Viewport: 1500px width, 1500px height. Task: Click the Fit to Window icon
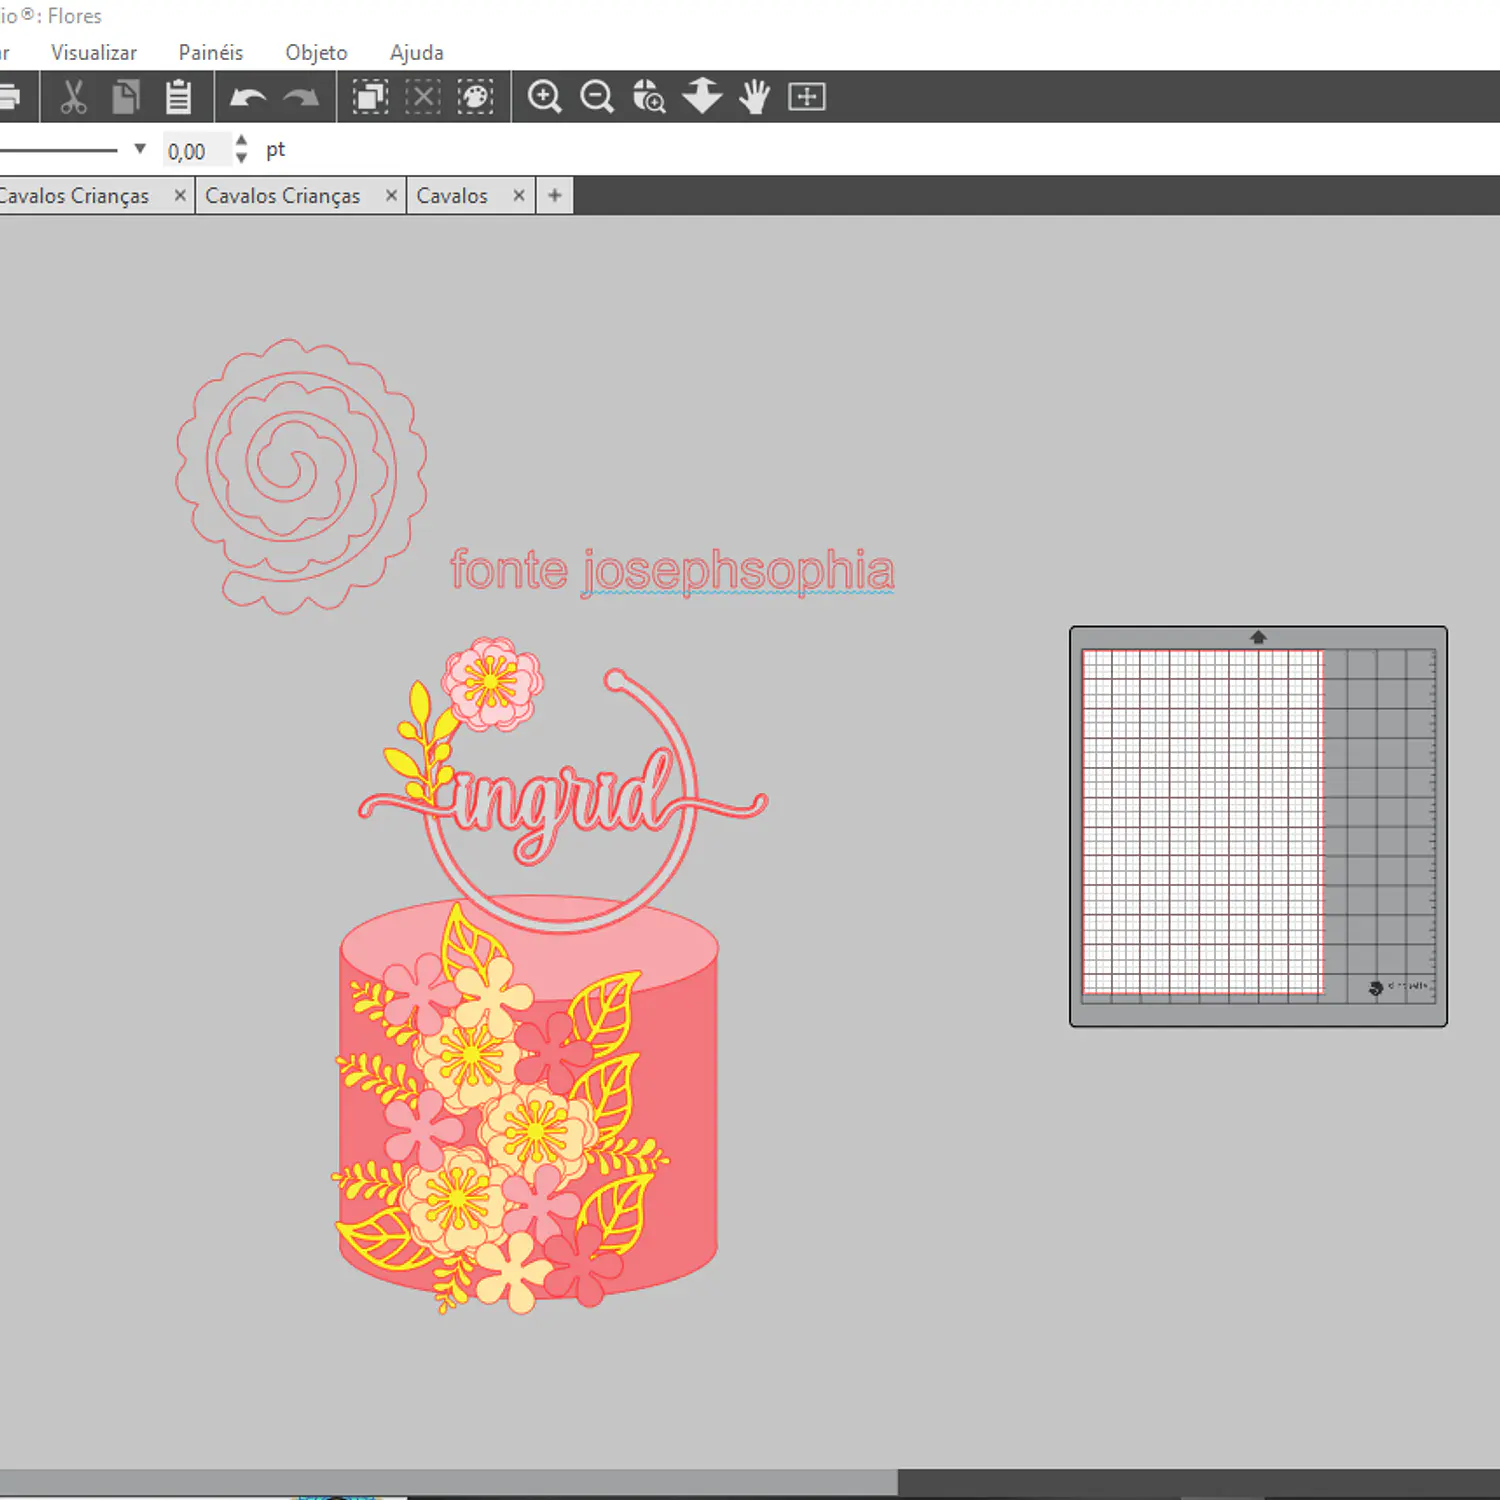[807, 97]
